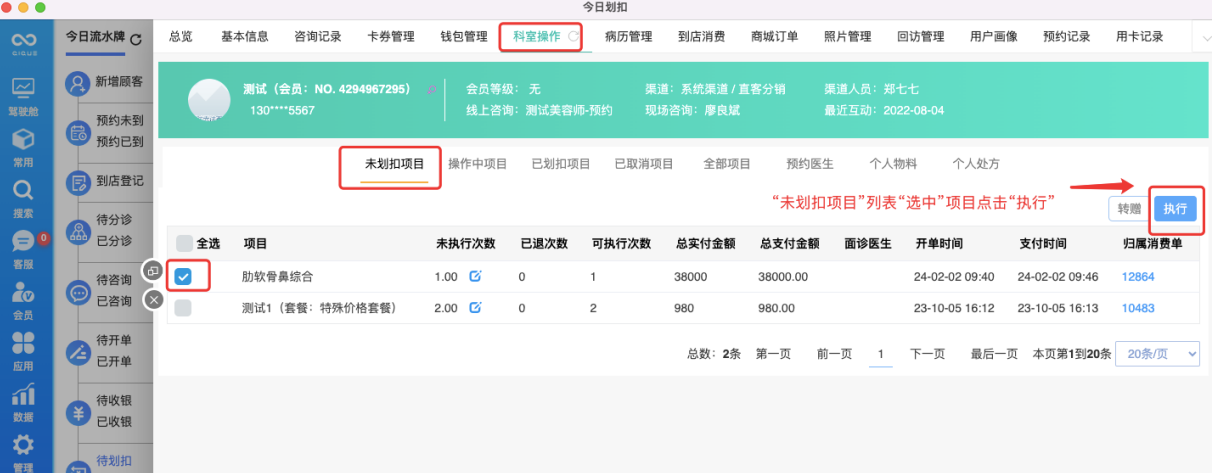Switch to the 到店消费 tab
Viewport: 1212px width, 473px height.
[702, 37]
